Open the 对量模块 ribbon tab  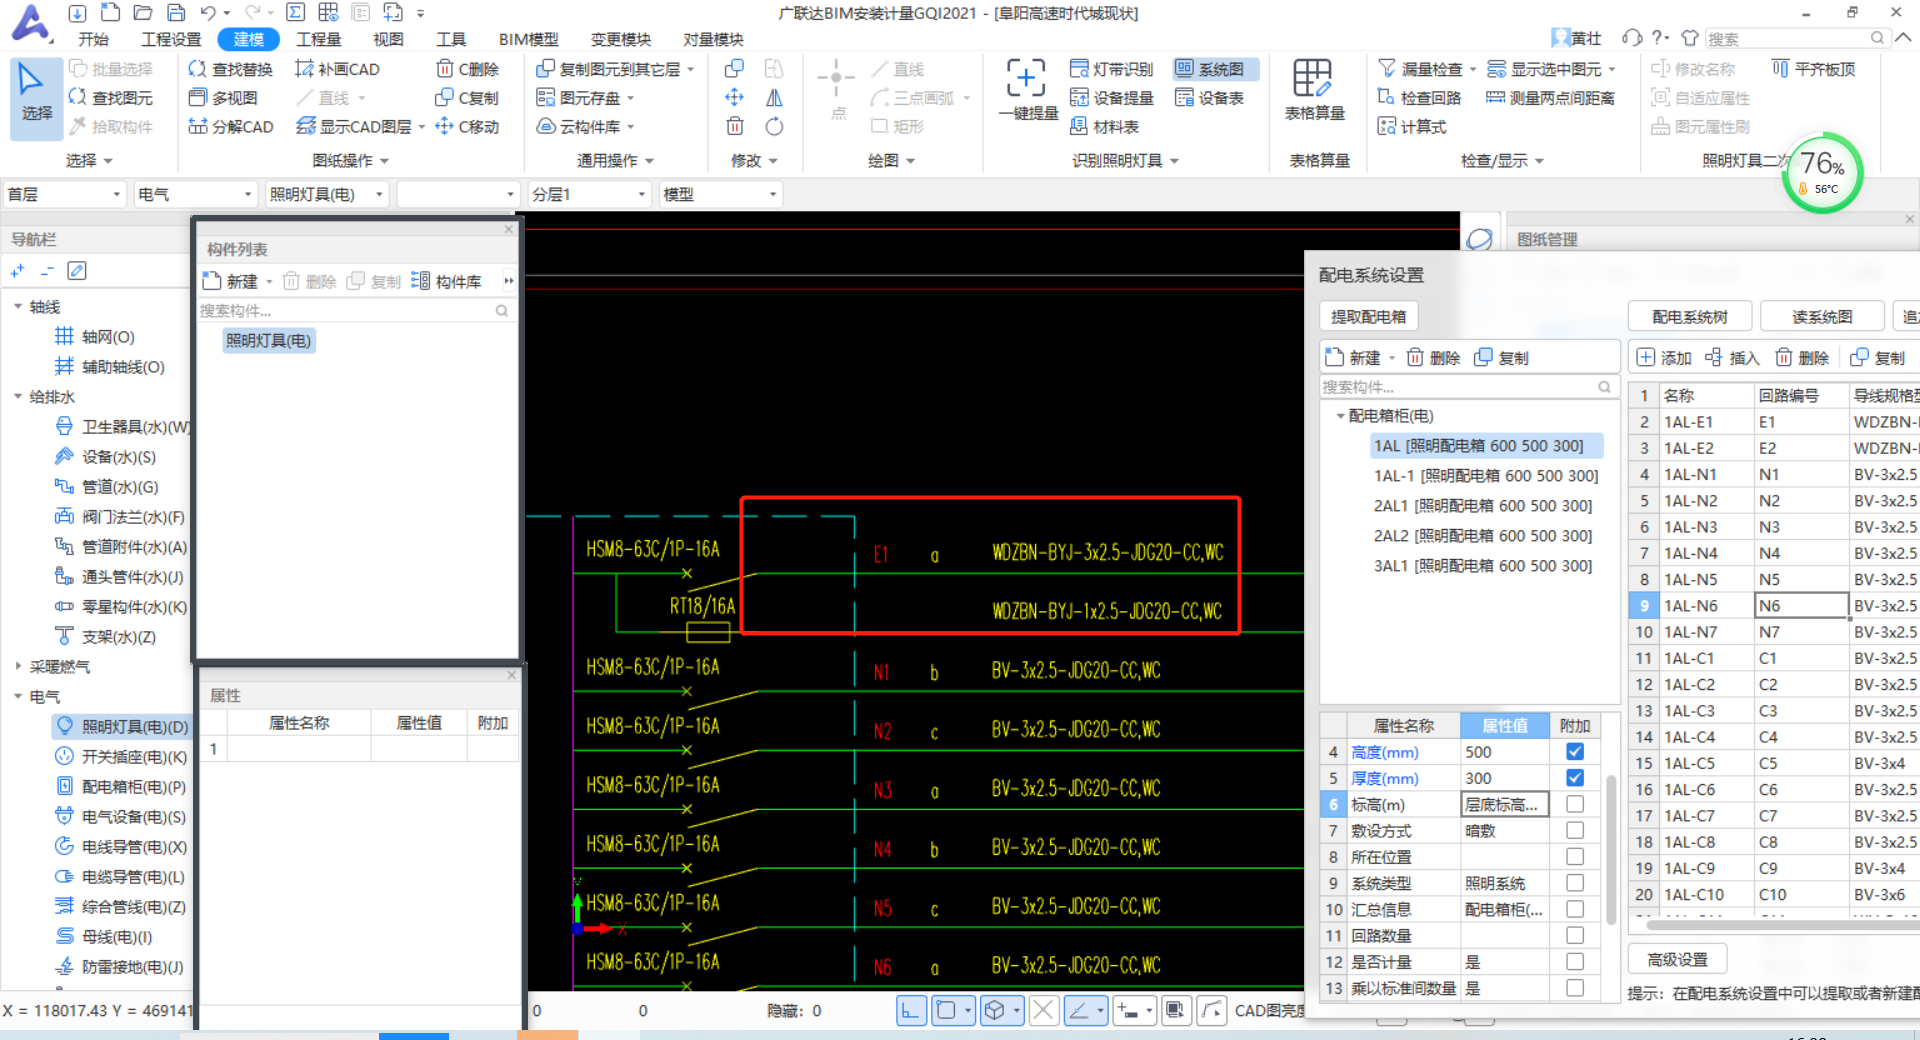coord(713,39)
